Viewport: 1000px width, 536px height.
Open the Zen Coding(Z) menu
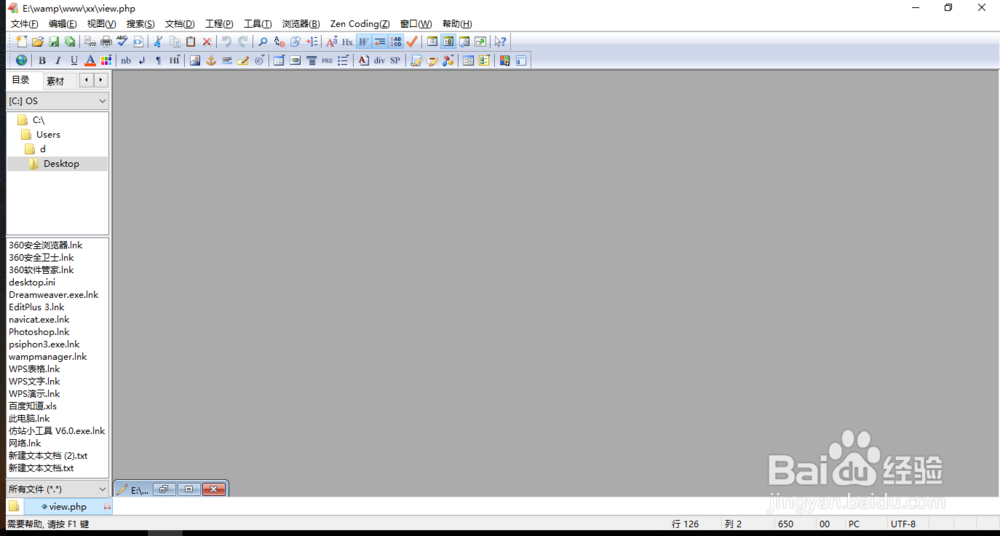tap(360, 24)
